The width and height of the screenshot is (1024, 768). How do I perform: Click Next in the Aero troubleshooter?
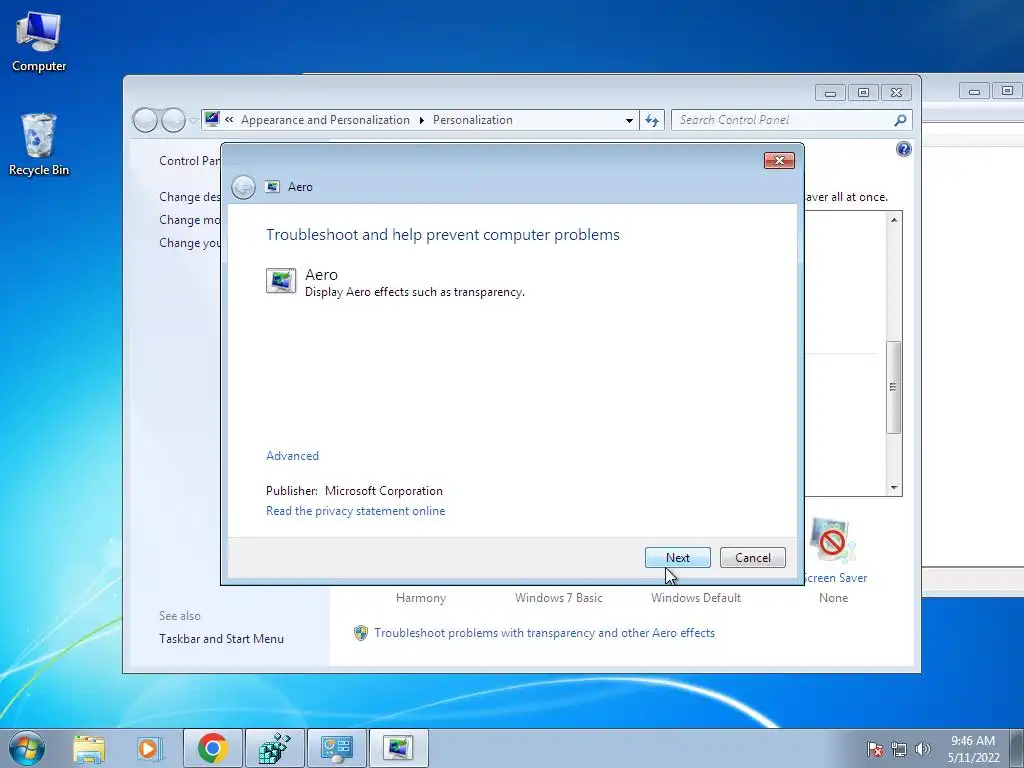point(677,558)
